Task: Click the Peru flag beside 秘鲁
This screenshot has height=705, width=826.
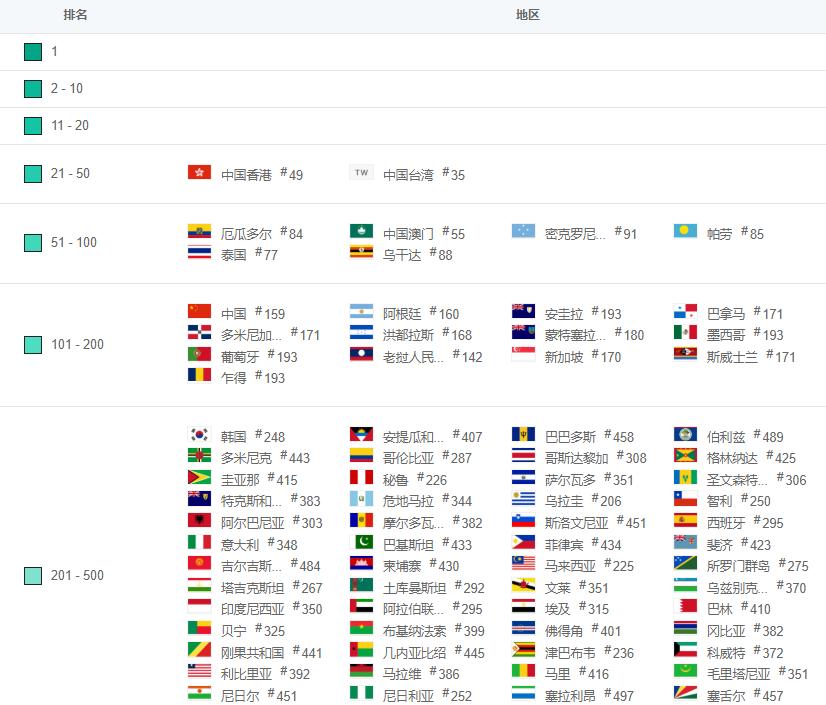Action: pyautogui.click(x=361, y=477)
